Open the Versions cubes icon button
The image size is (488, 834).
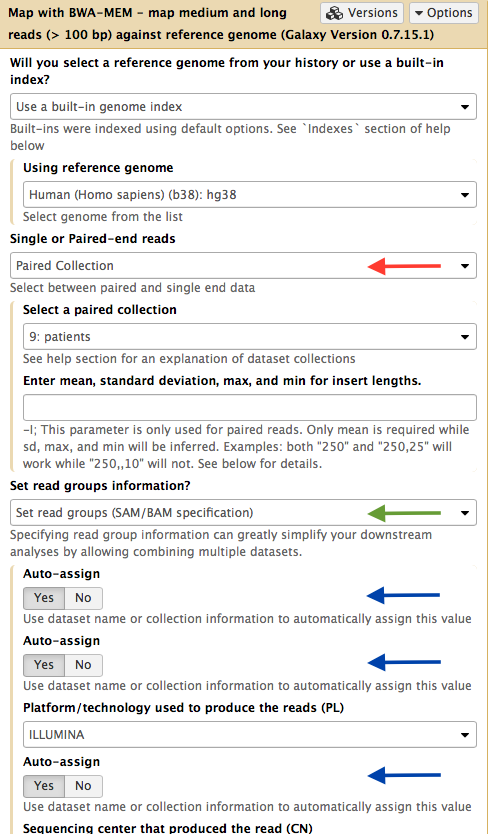click(361, 13)
